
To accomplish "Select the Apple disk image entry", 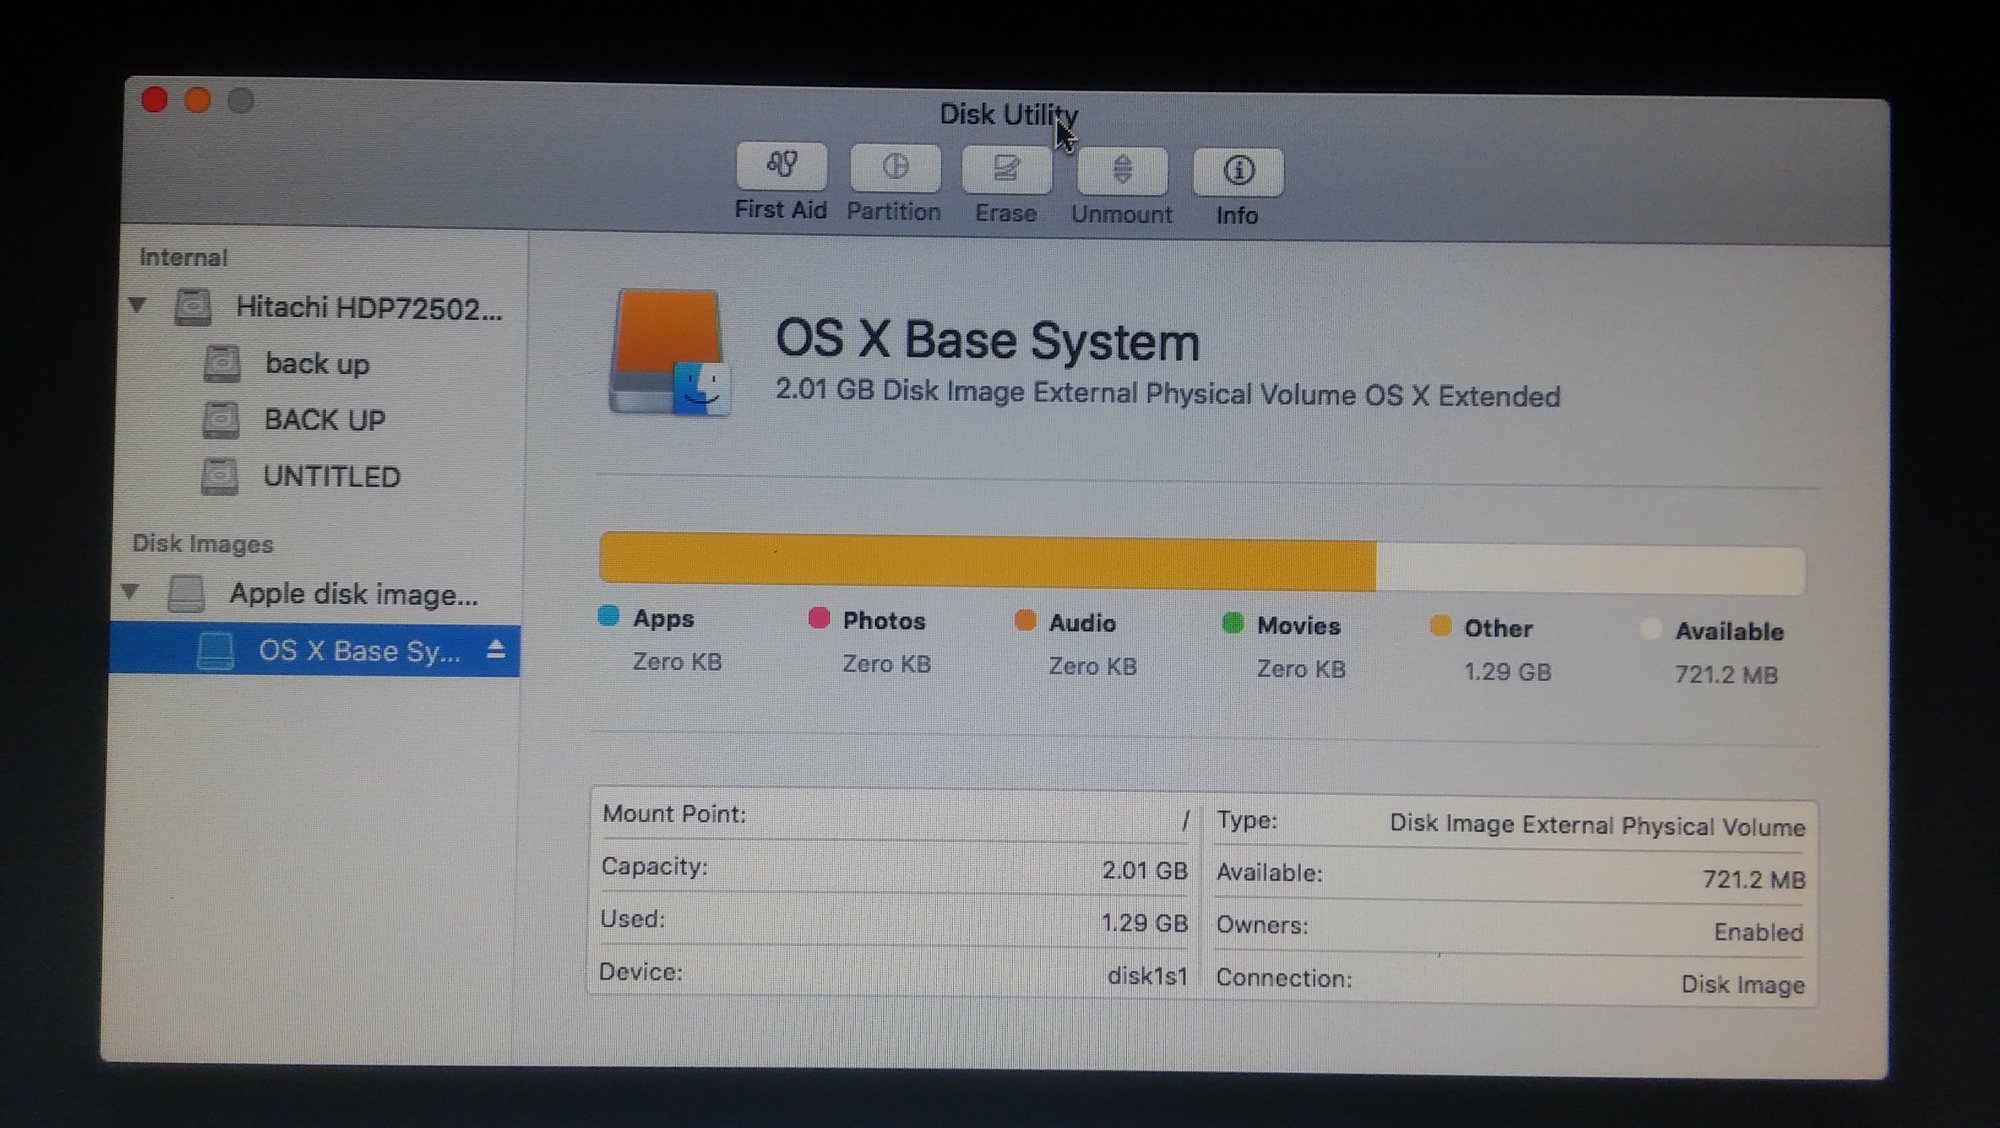I will coord(353,594).
